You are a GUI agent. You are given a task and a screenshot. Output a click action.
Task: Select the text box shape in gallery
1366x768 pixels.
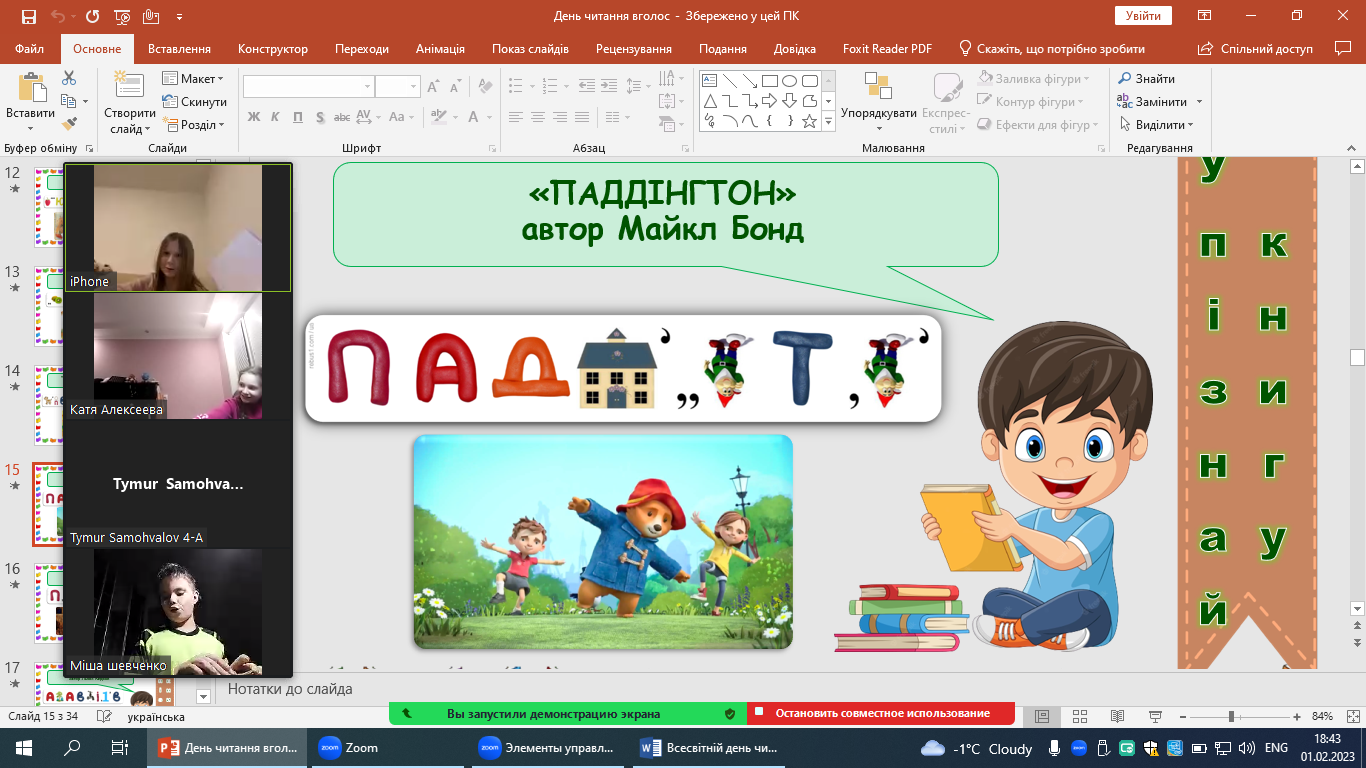coord(710,81)
